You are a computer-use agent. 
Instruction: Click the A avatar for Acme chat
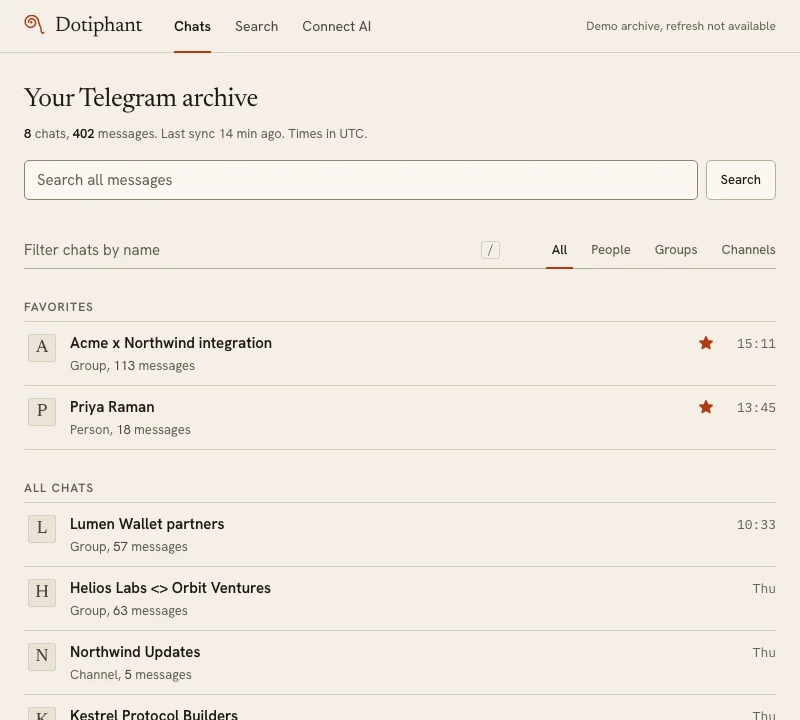(42, 347)
